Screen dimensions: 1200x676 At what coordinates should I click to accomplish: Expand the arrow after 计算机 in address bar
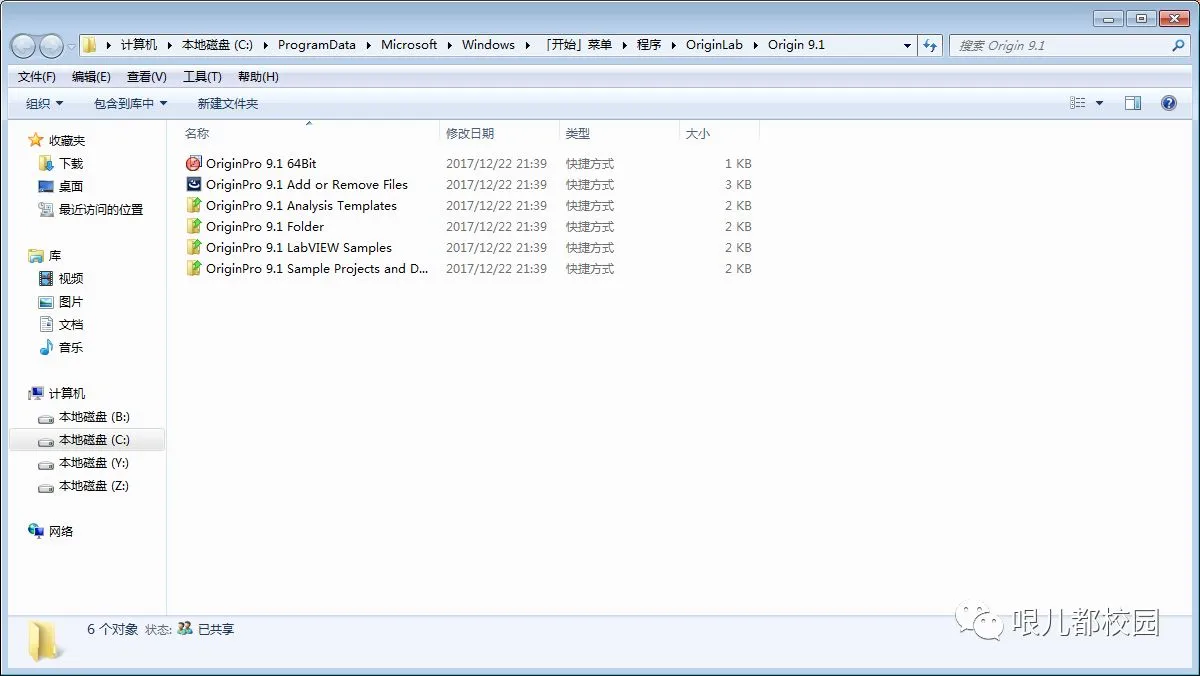(x=169, y=45)
